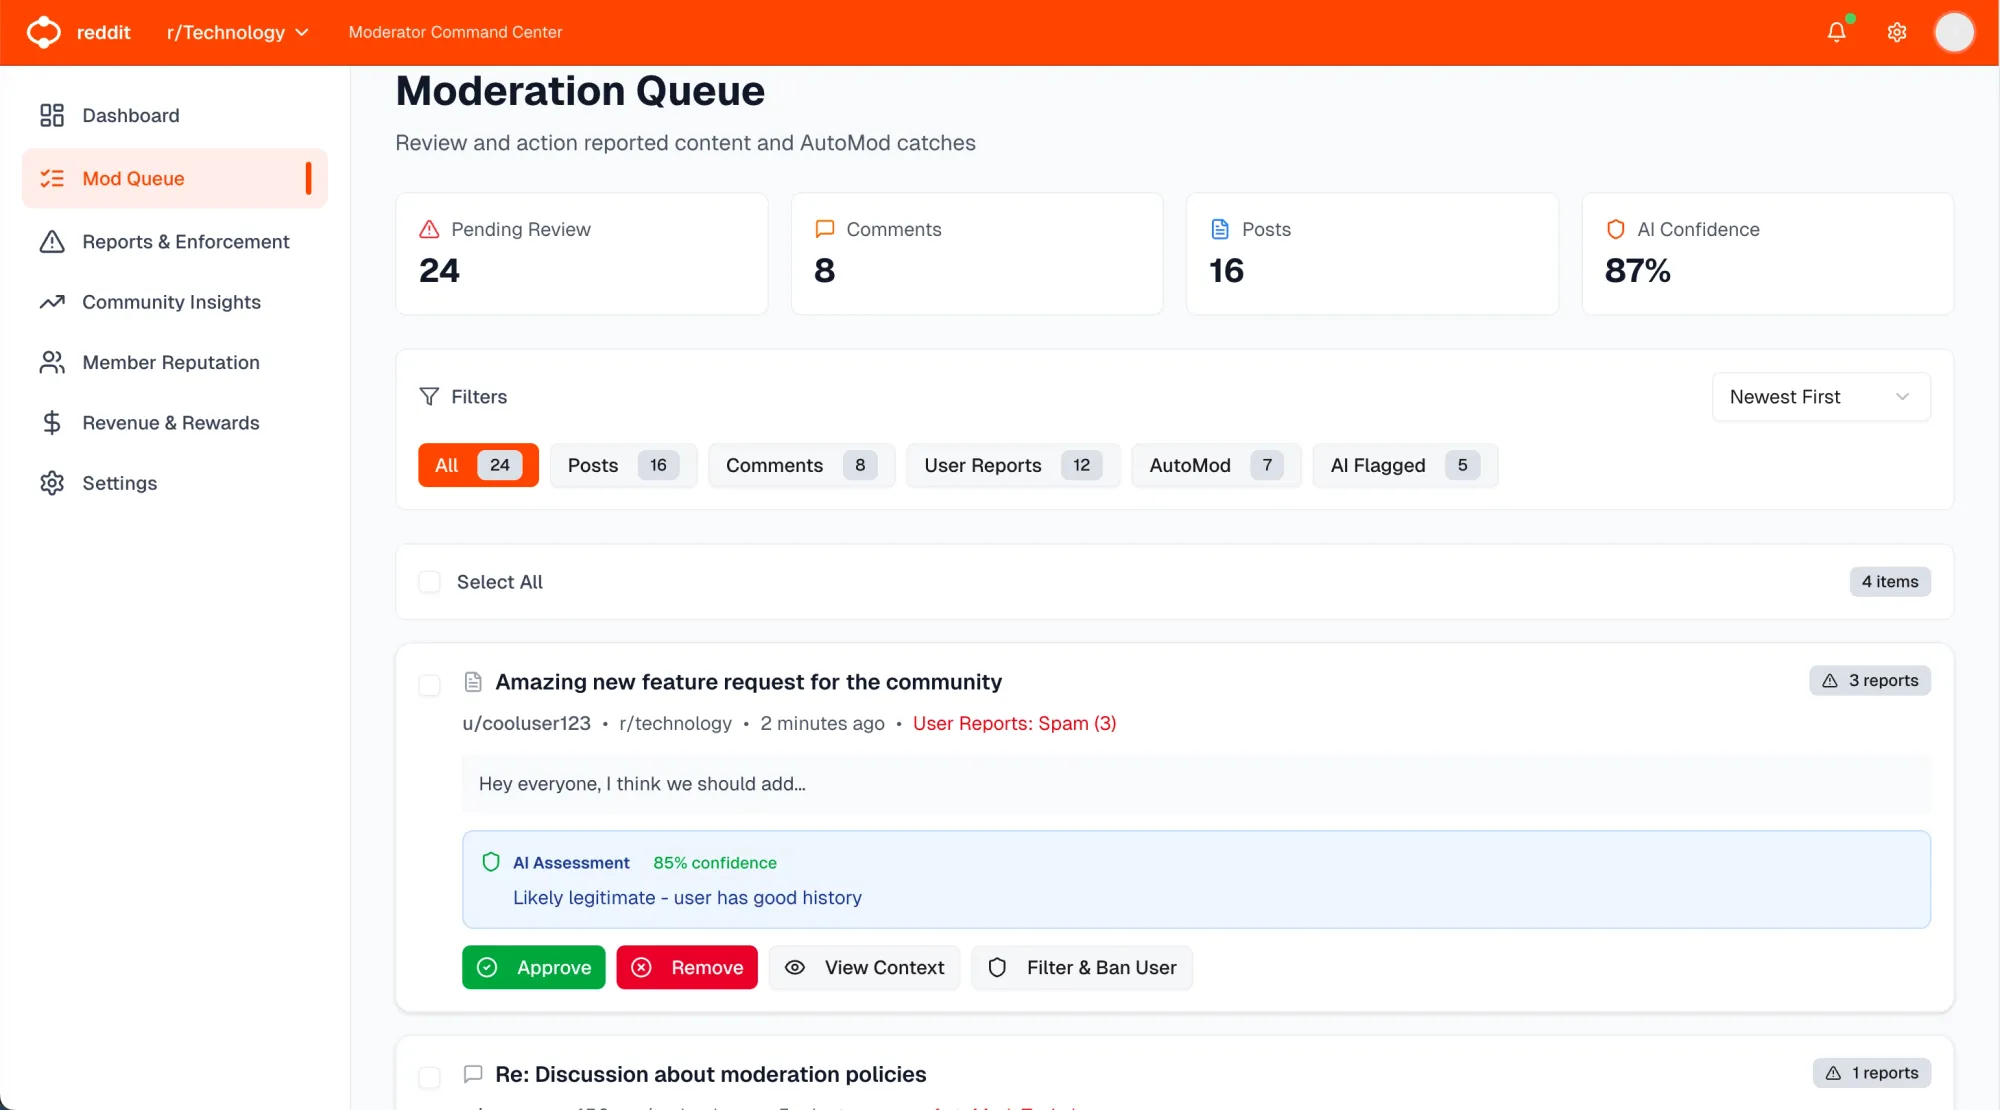This screenshot has height=1110, width=2000.
Task: Check the Select All checkbox
Action: (x=429, y=582)
